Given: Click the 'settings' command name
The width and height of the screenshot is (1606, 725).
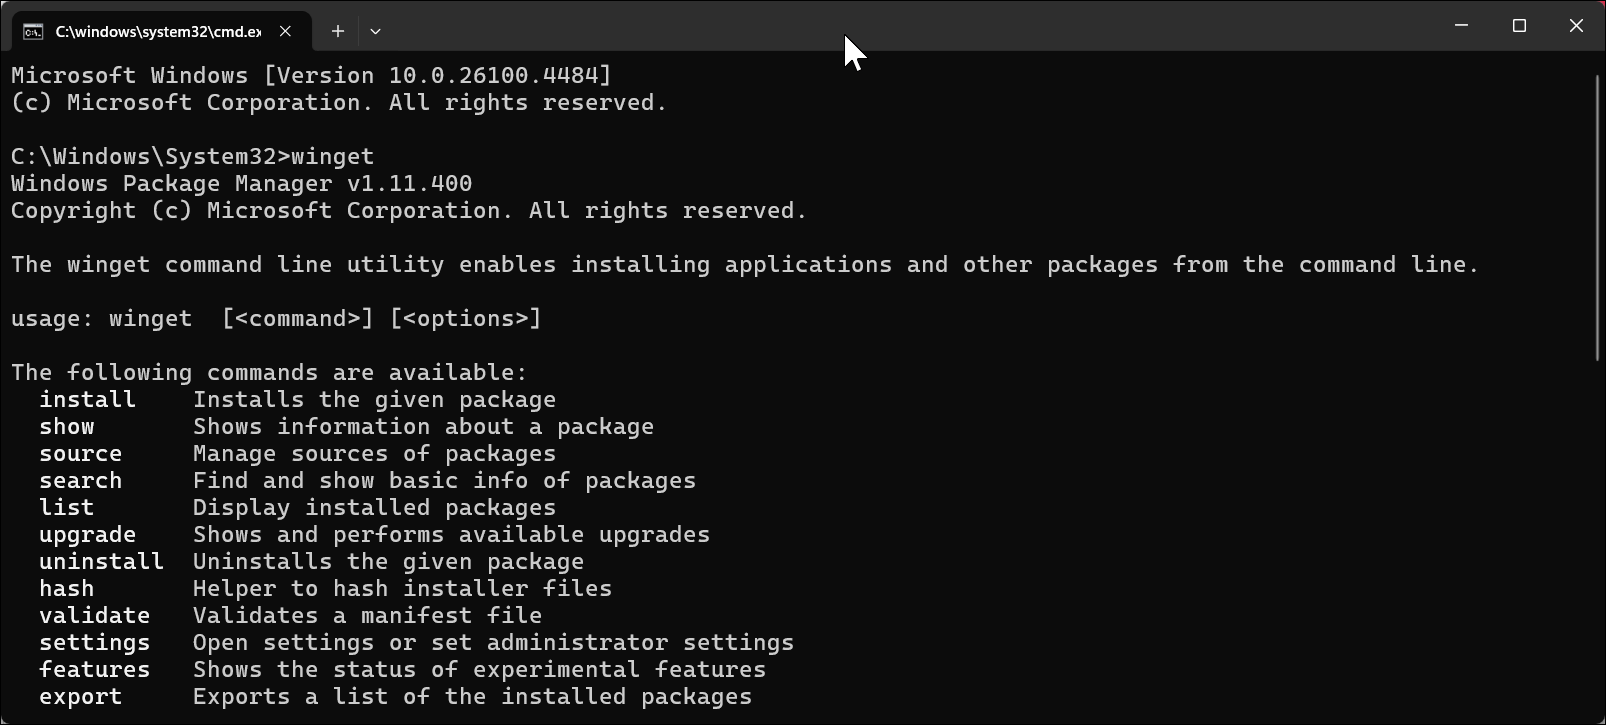Looking at the screenshot, I should [94, 643].
